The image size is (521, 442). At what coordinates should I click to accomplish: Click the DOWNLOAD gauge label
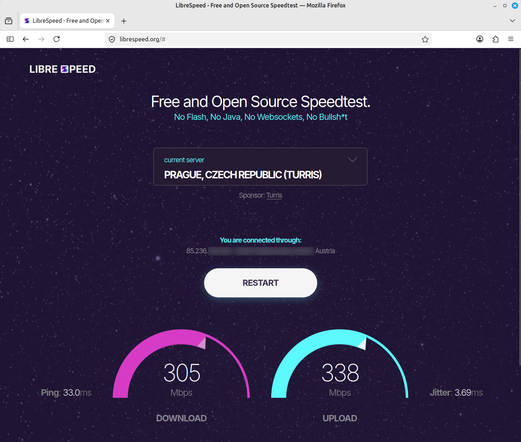pyautogui.click(x=181, y=418)
